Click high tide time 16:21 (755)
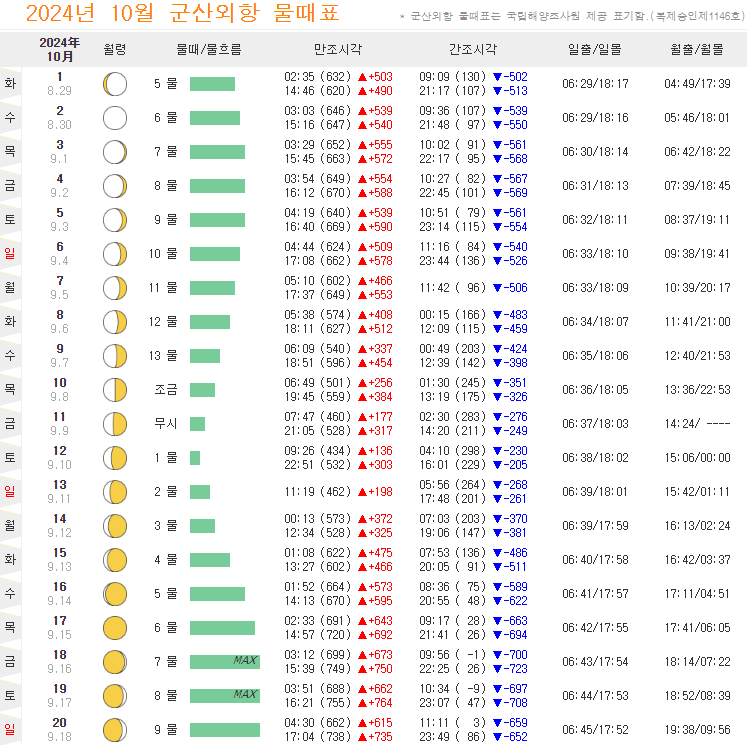 point(317,703)
